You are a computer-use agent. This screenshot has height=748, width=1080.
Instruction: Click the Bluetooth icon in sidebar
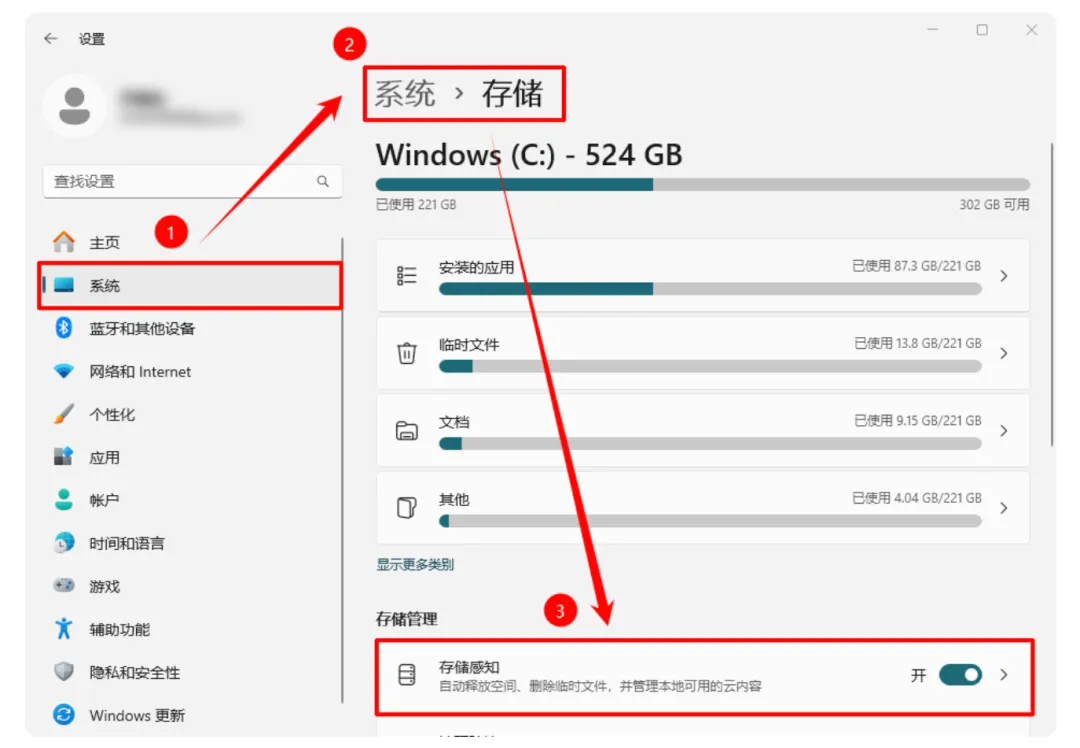click(64, 328)
